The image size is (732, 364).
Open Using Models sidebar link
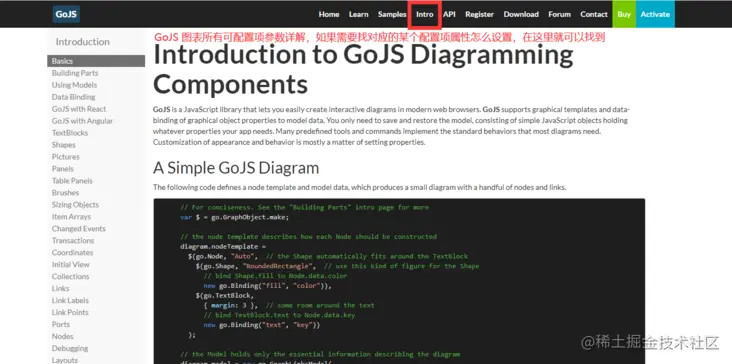pyautogui.click(x=74, y=85)
